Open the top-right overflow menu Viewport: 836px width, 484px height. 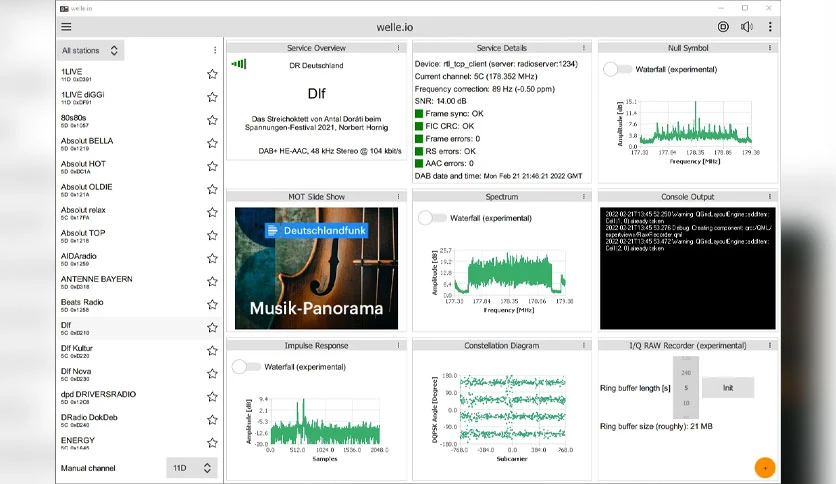[x=770, y=27]
